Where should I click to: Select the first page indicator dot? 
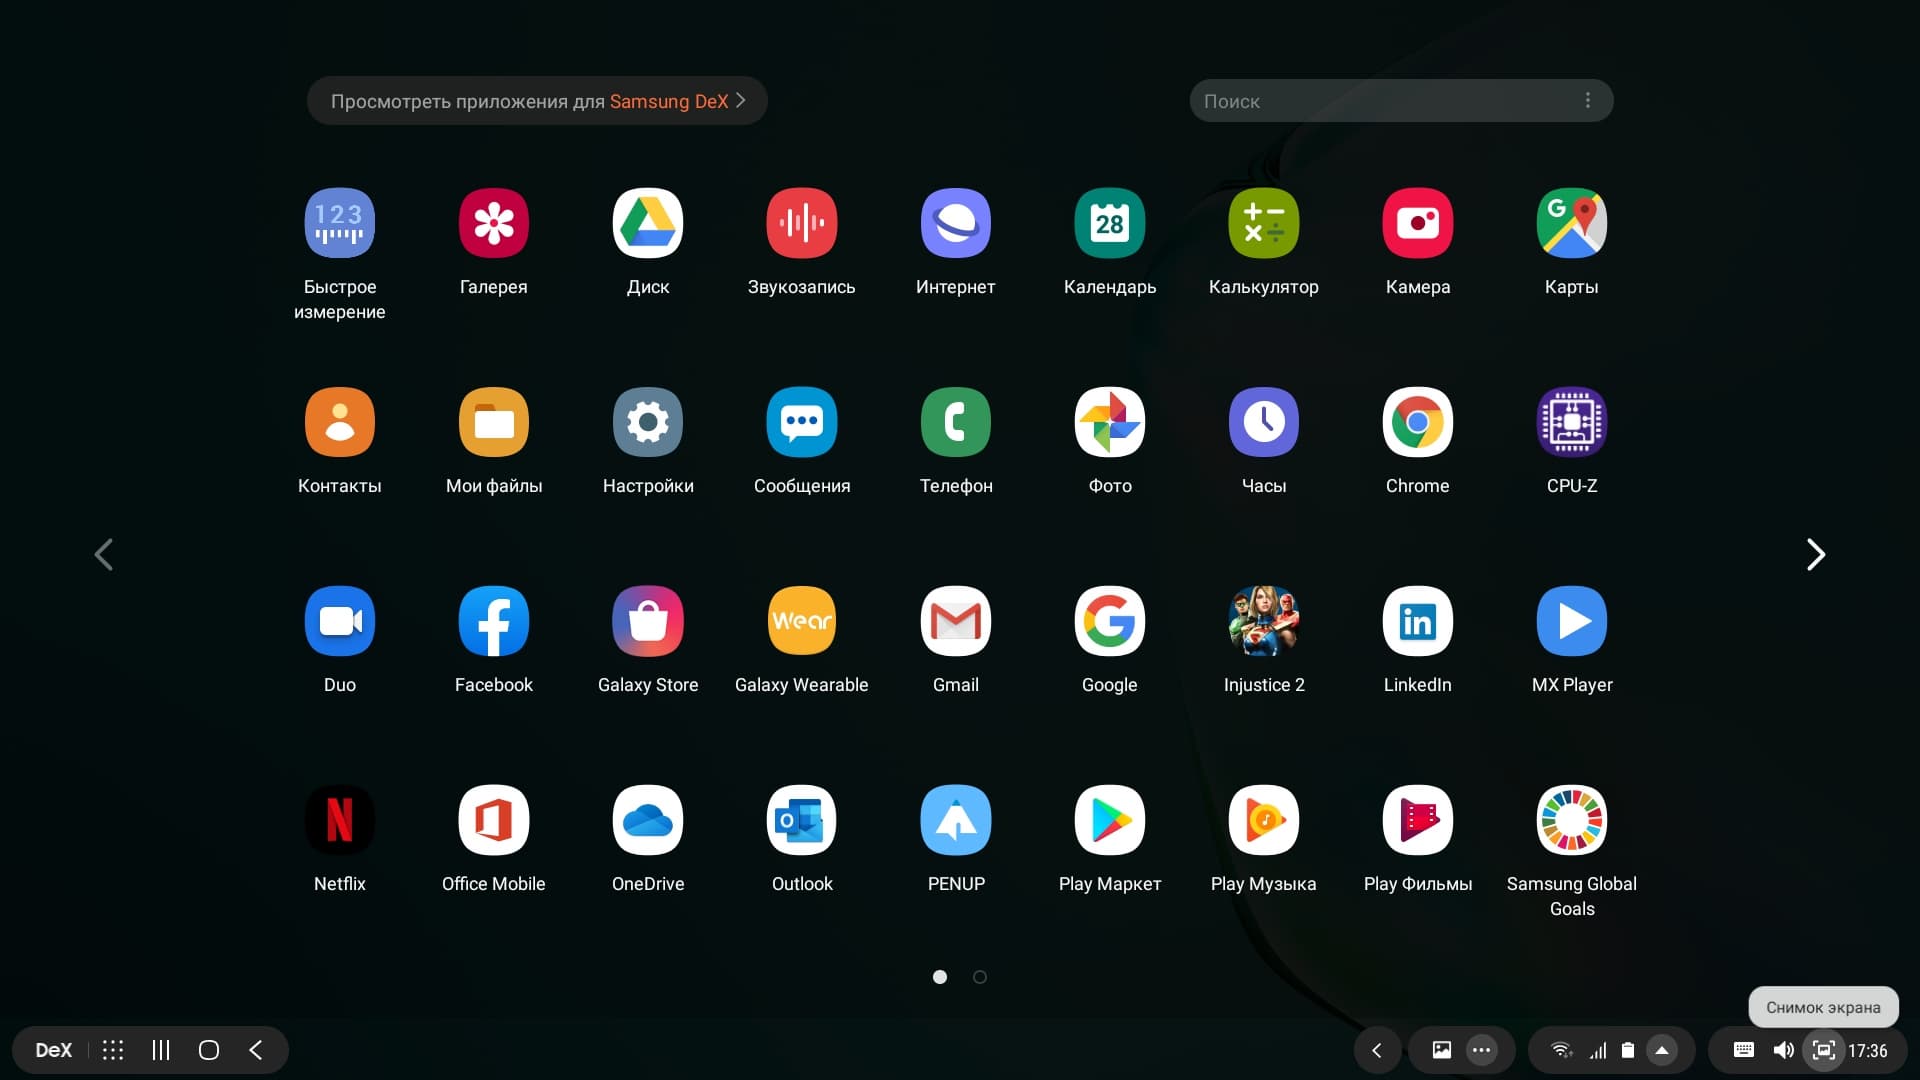pyautogui.click(x=940, y=977)
